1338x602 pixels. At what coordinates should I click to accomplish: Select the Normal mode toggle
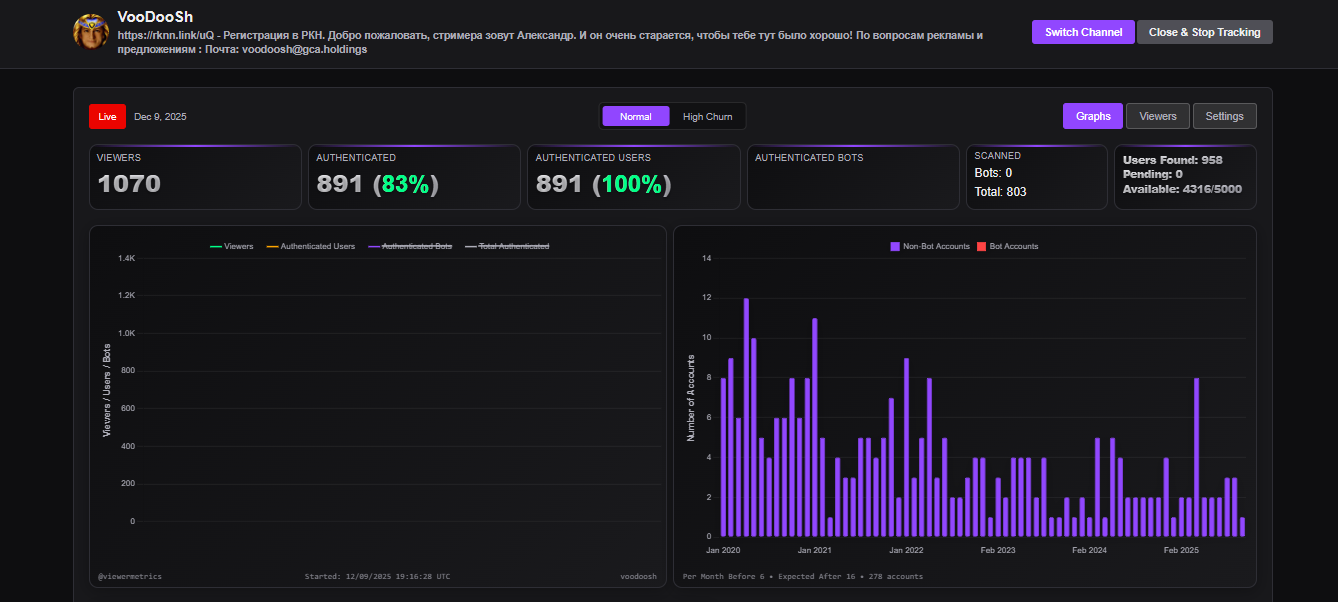[636, 116]
